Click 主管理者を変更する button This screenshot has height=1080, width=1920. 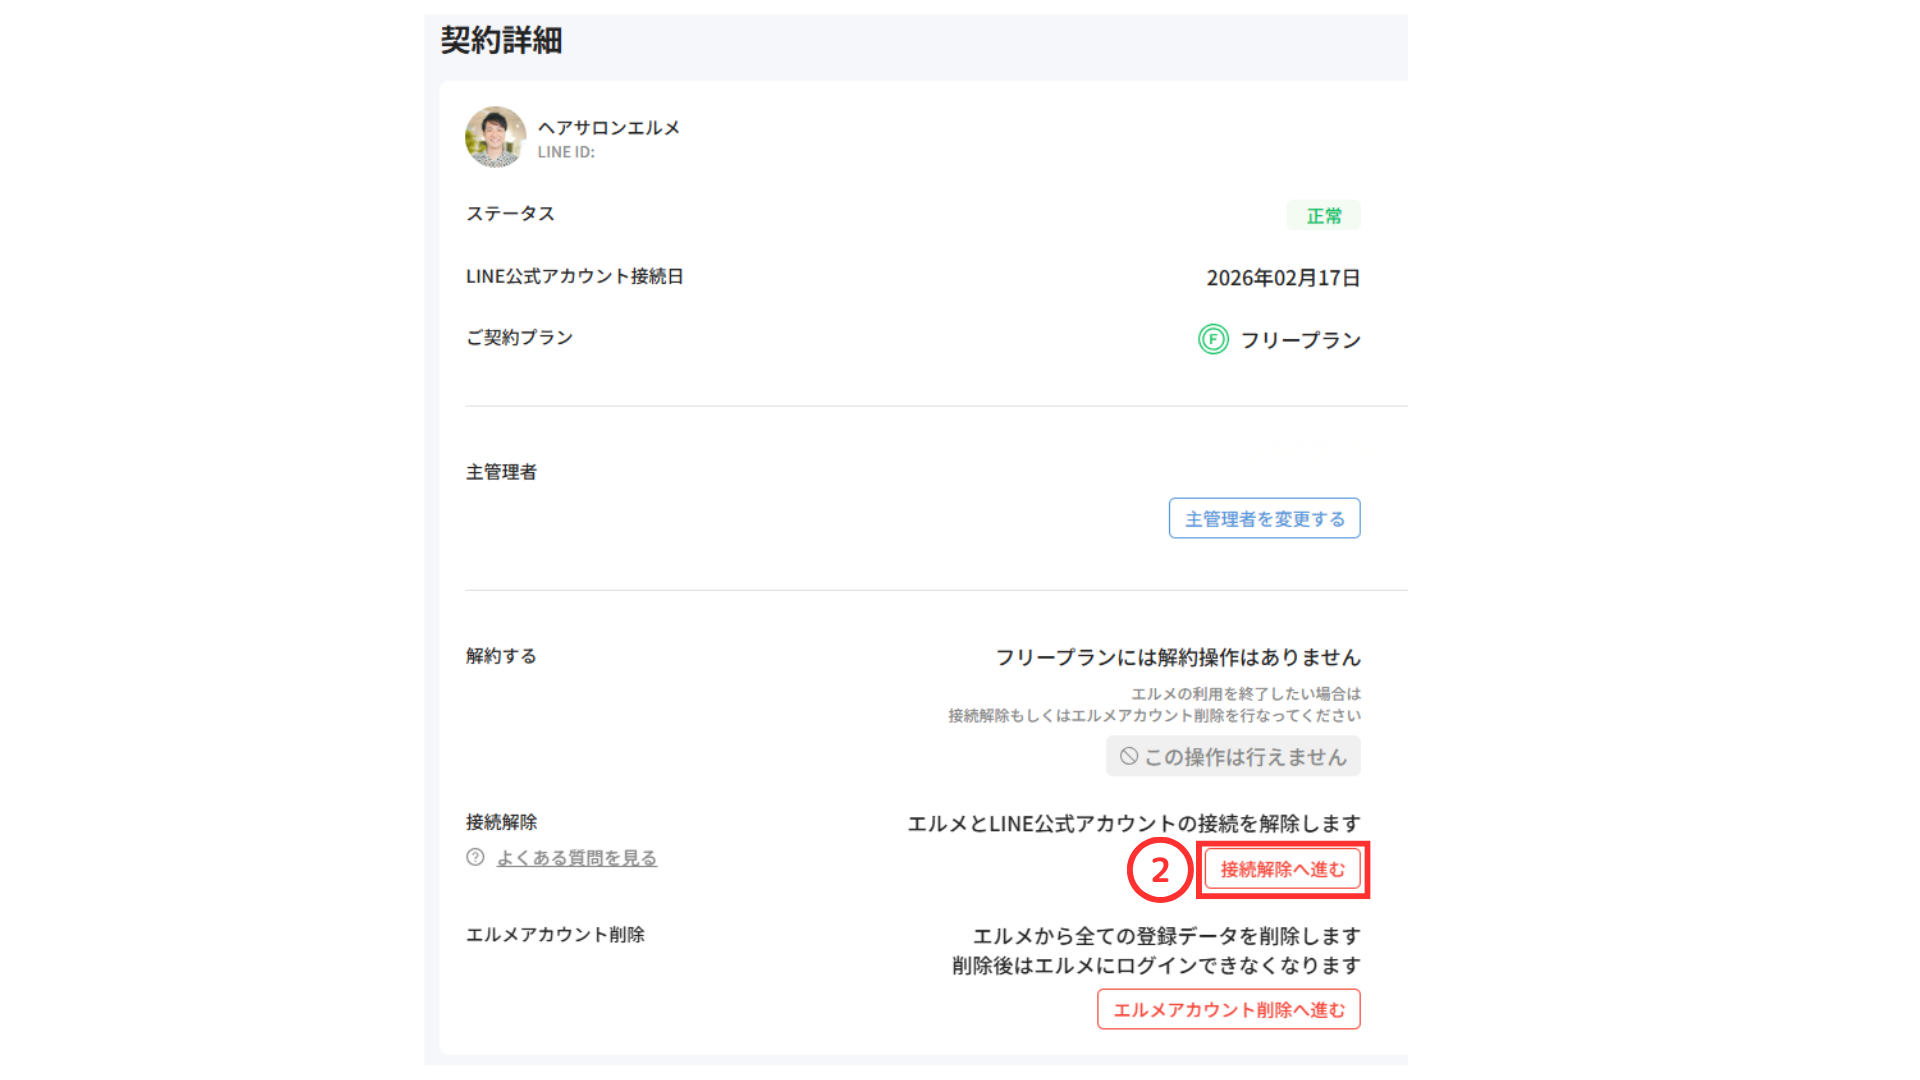tap(1264, 519)
